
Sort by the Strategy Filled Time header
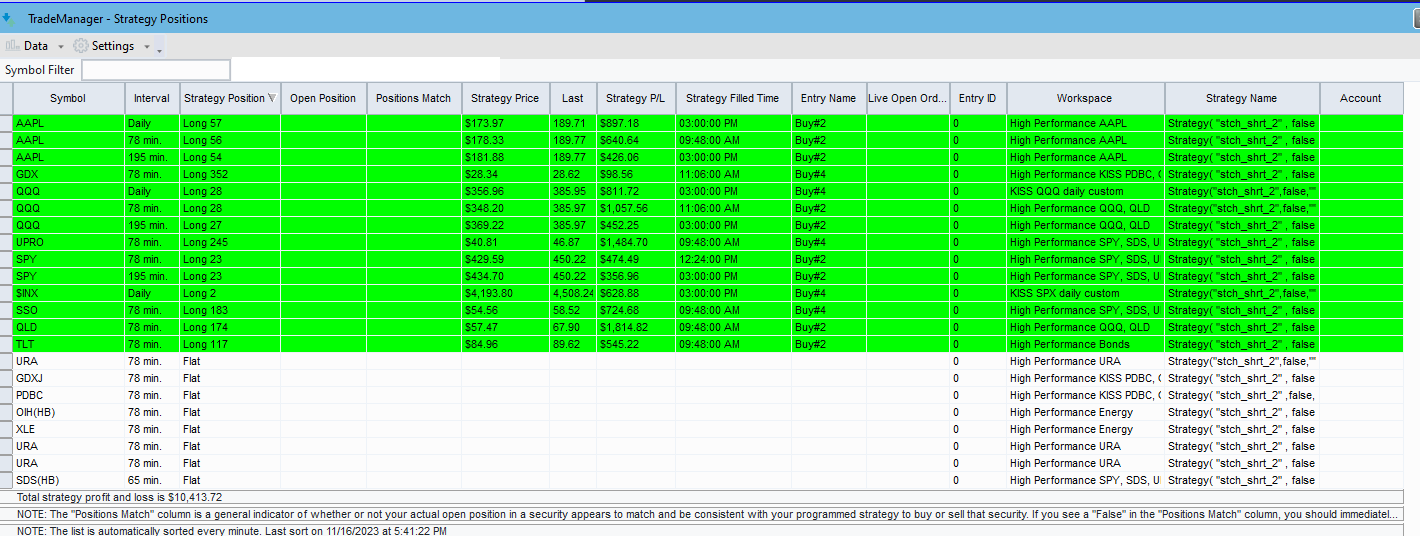(732, 98)
